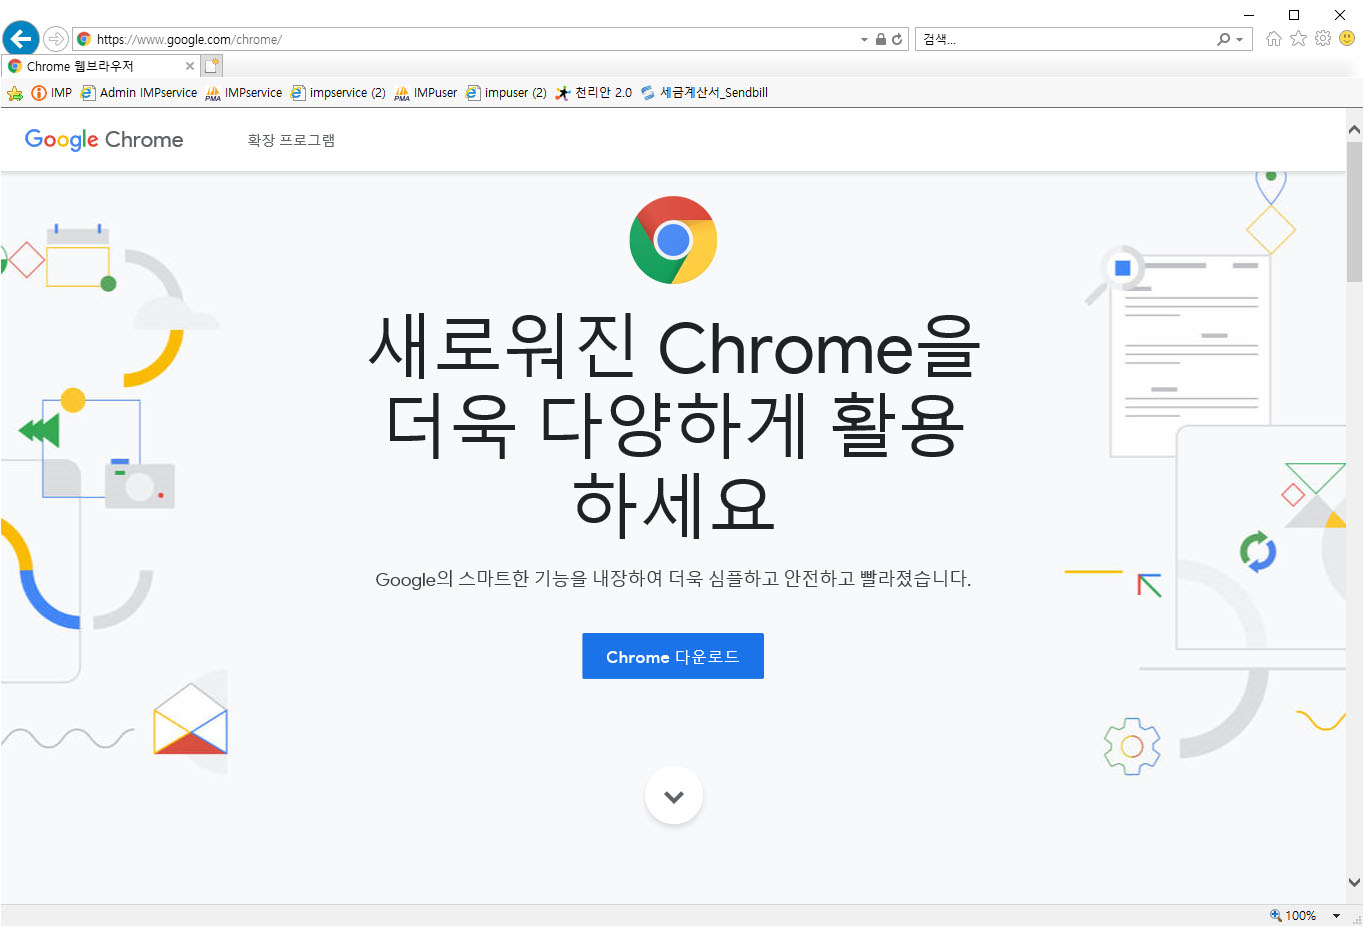Open the 세금계산서_Sendbill favorite

pyautogui.click(x=704, y=93)
